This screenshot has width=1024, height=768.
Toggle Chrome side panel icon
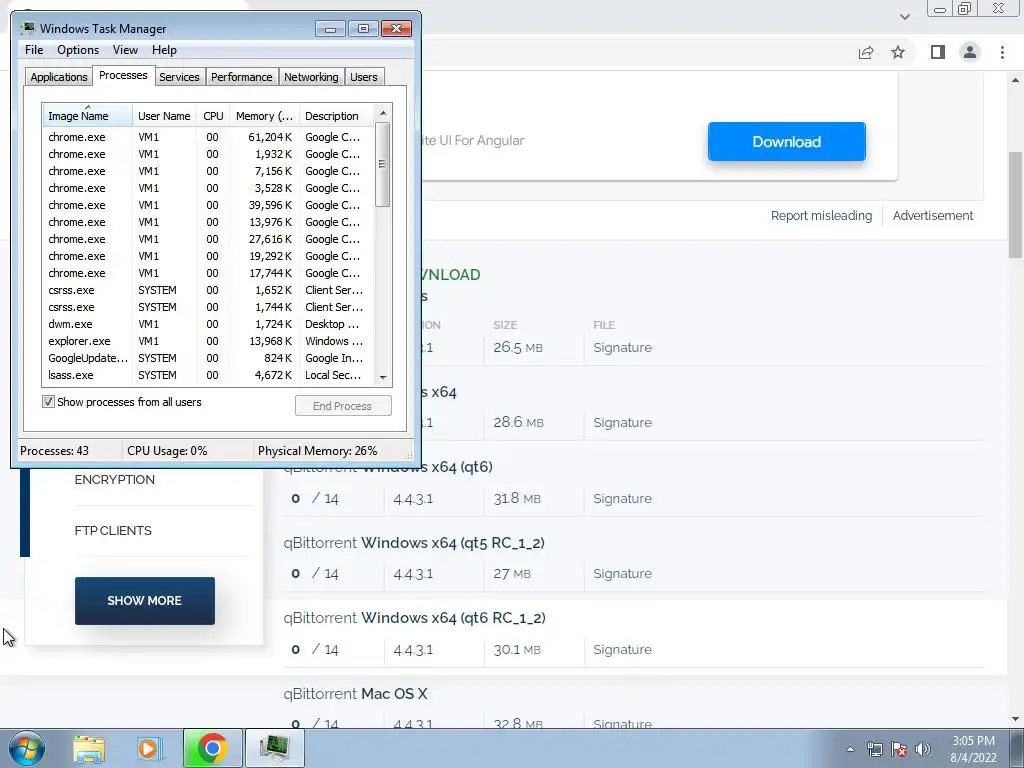click(938, 52)
